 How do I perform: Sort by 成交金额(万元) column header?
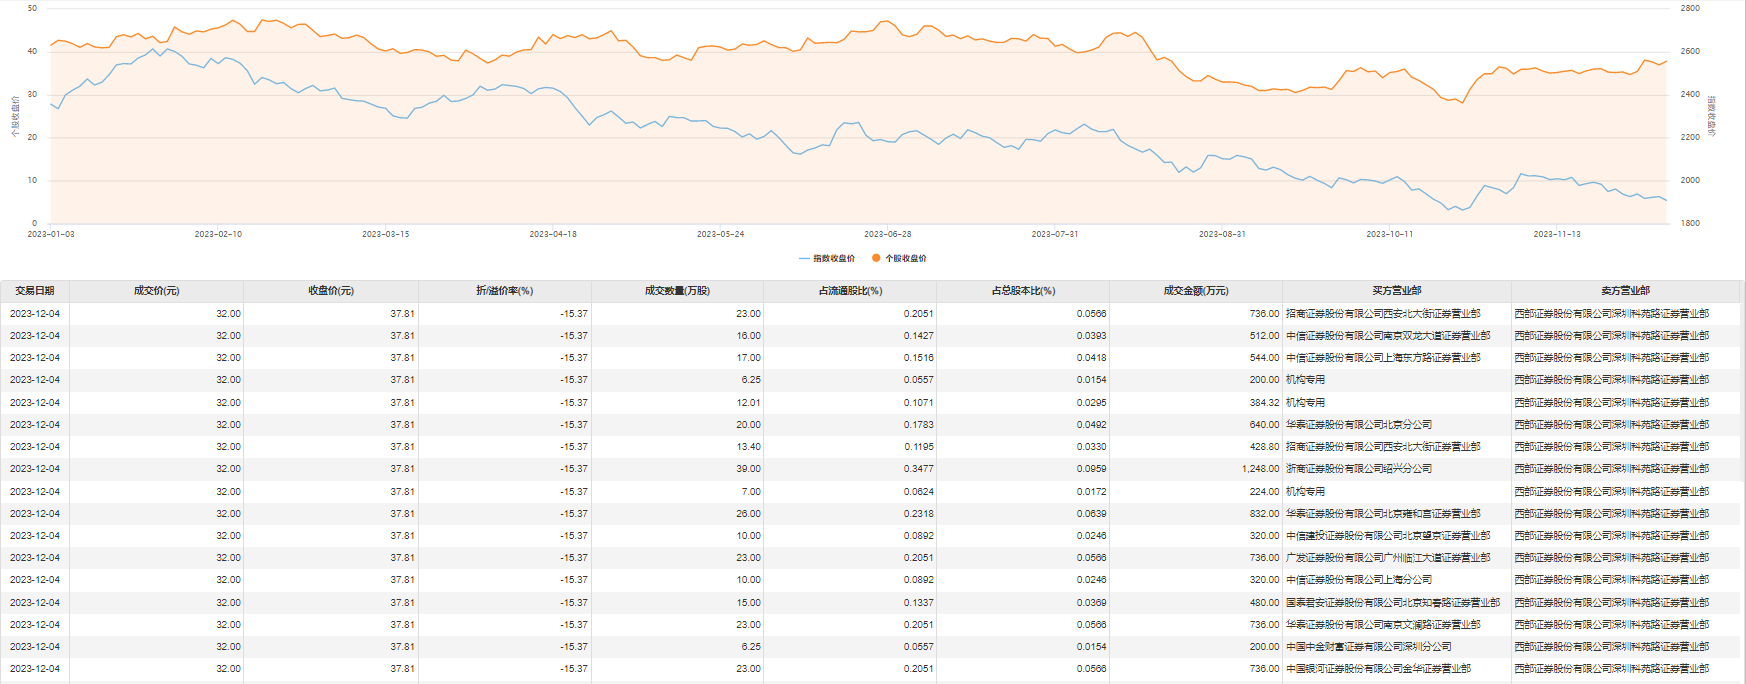click(x=1196, y=291)
